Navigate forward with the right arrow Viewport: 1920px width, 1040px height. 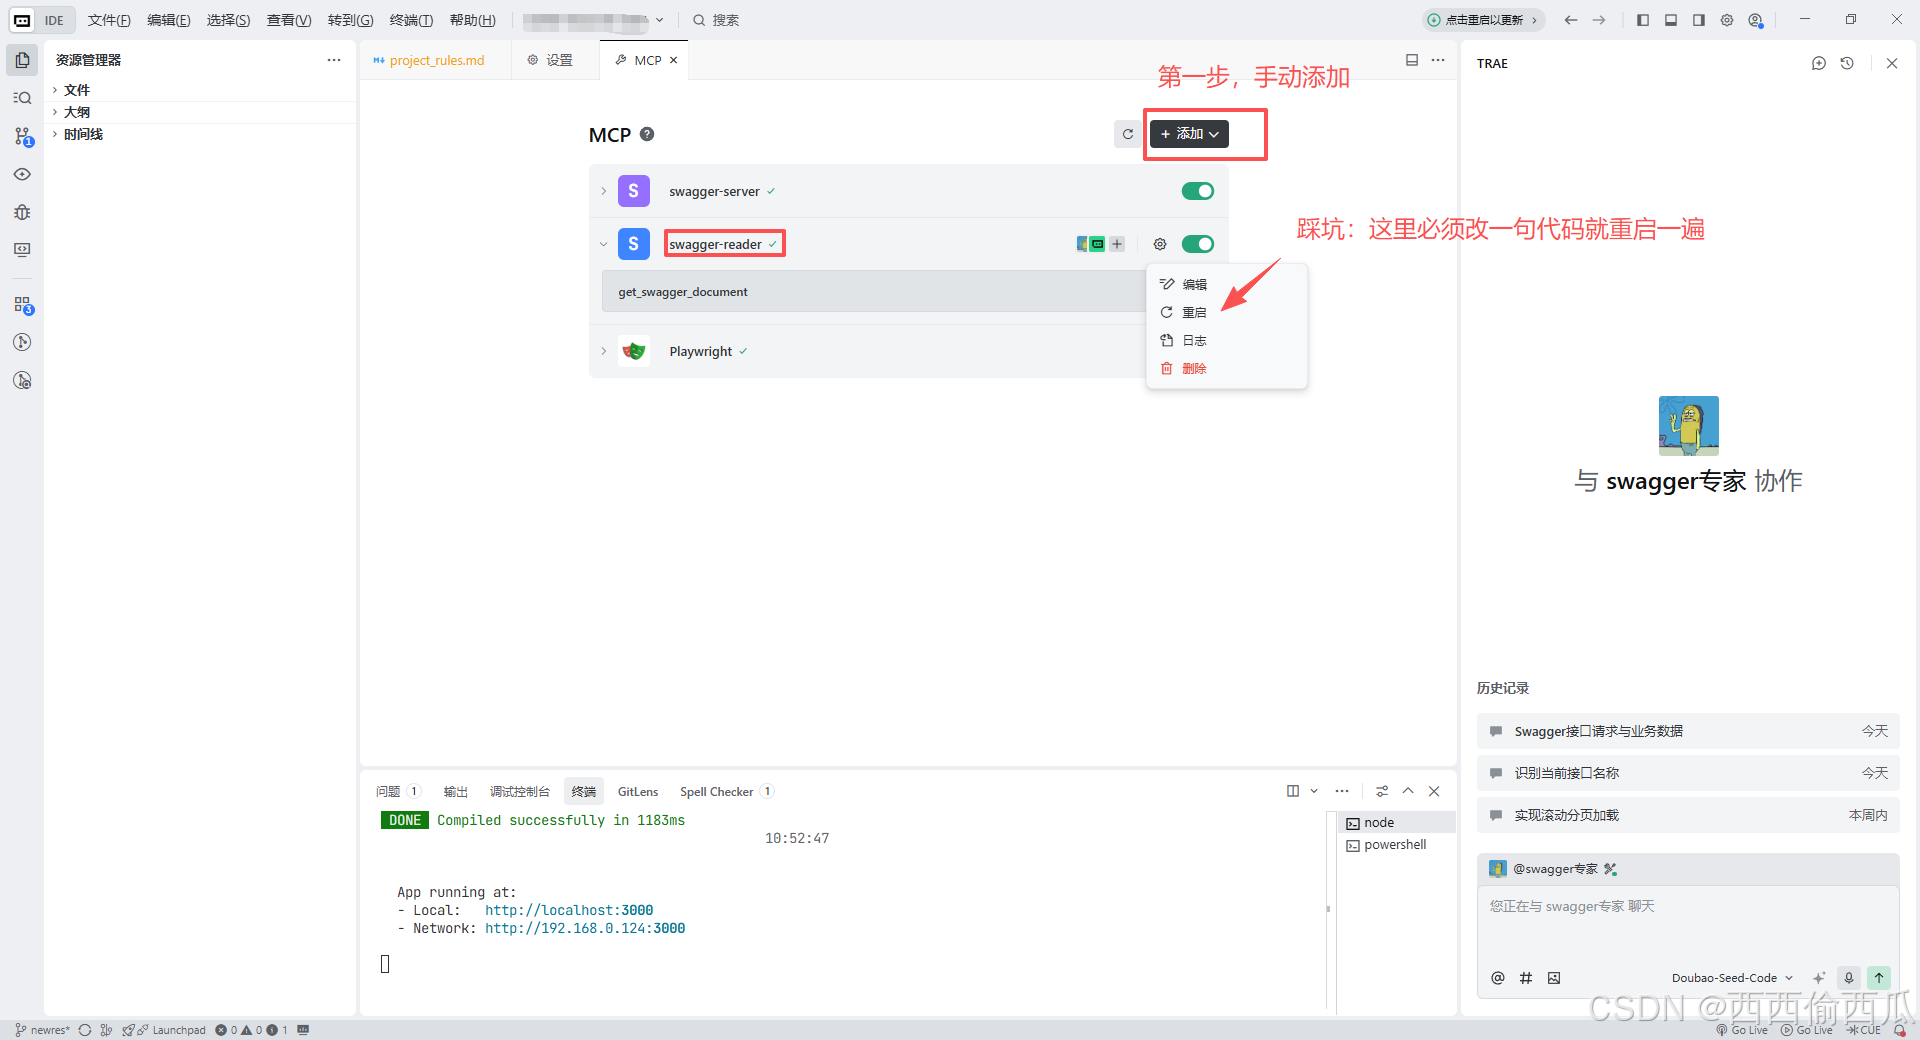click(1599, 20)
